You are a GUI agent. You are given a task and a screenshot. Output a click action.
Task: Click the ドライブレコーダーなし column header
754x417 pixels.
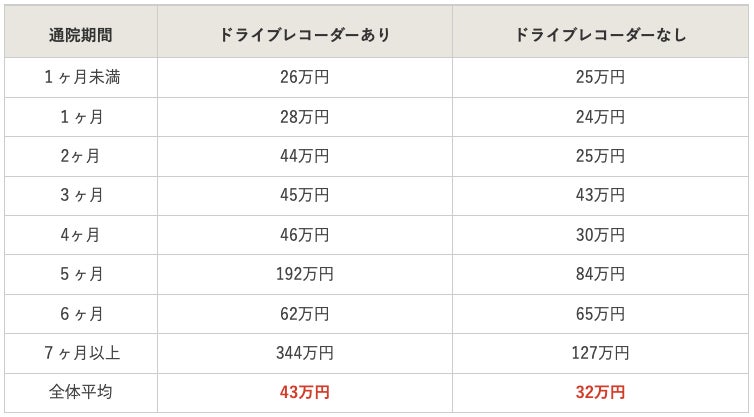600,35
